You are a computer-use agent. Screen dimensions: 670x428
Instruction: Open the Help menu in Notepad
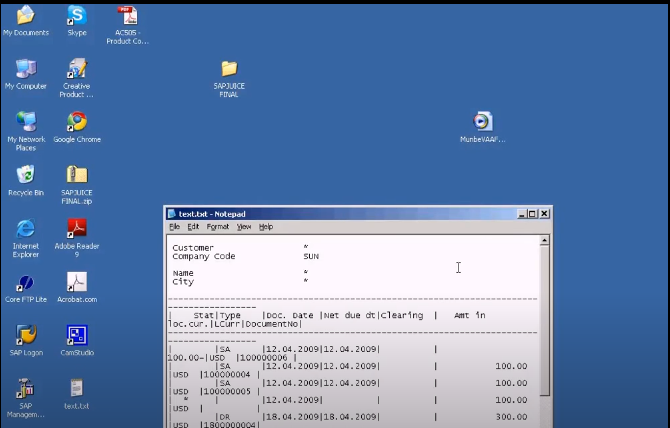[x=266, y=227]
